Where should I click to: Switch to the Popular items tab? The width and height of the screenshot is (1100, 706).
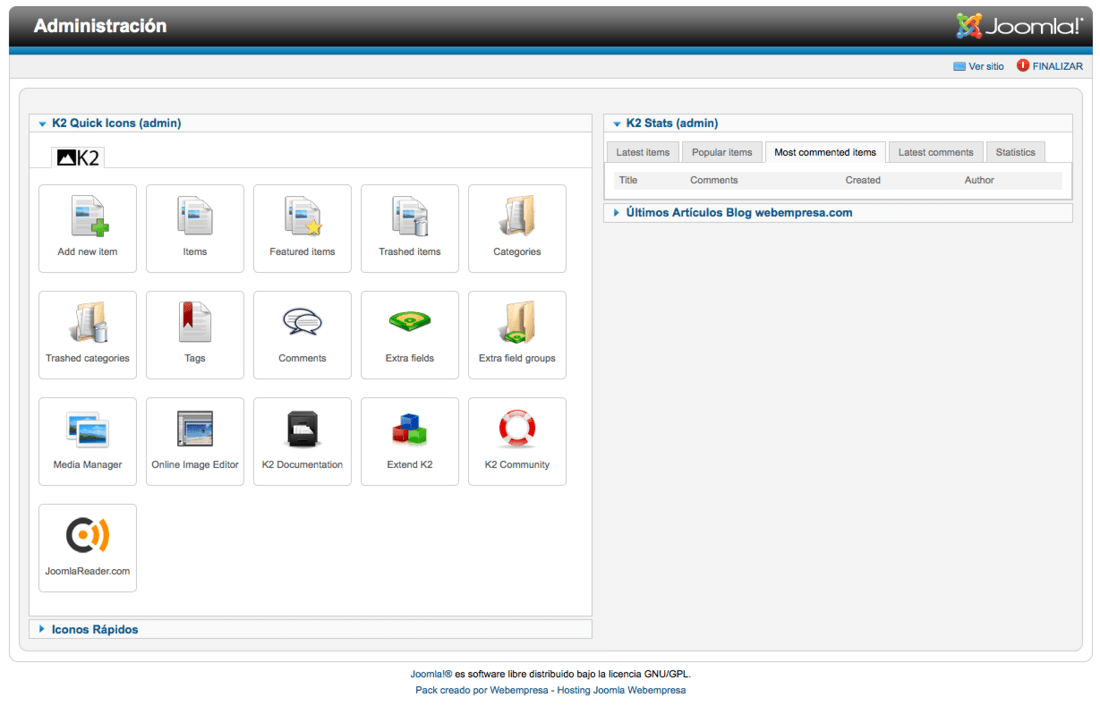(x=722, y=152)
